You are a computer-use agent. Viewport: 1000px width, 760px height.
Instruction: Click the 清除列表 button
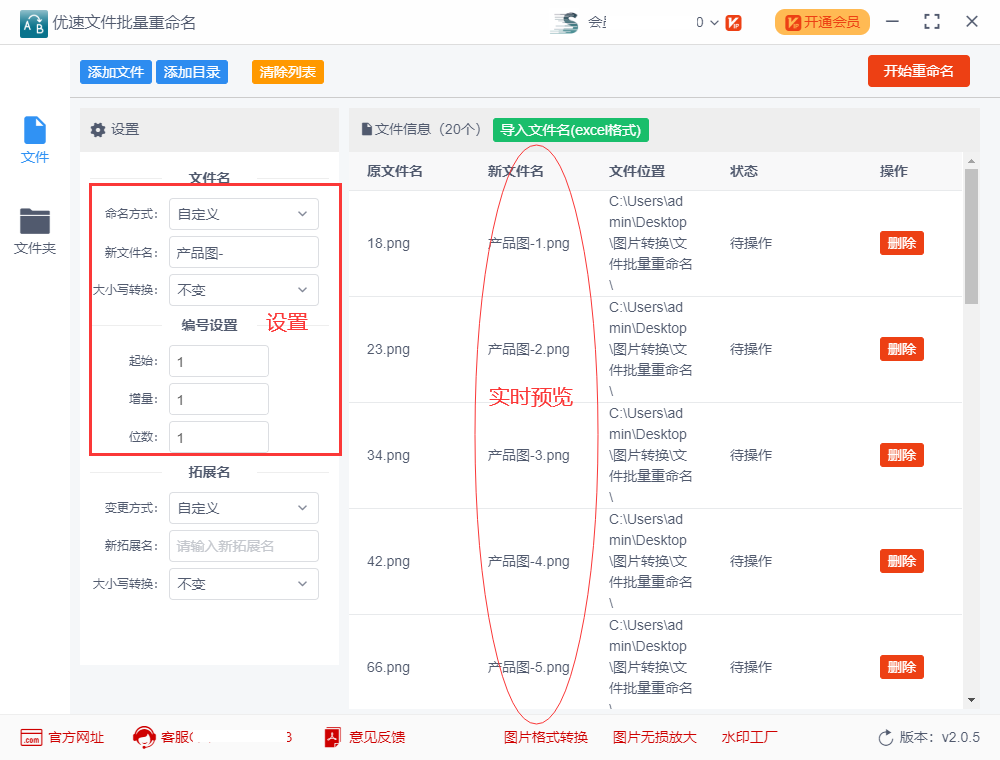point(288,72)
